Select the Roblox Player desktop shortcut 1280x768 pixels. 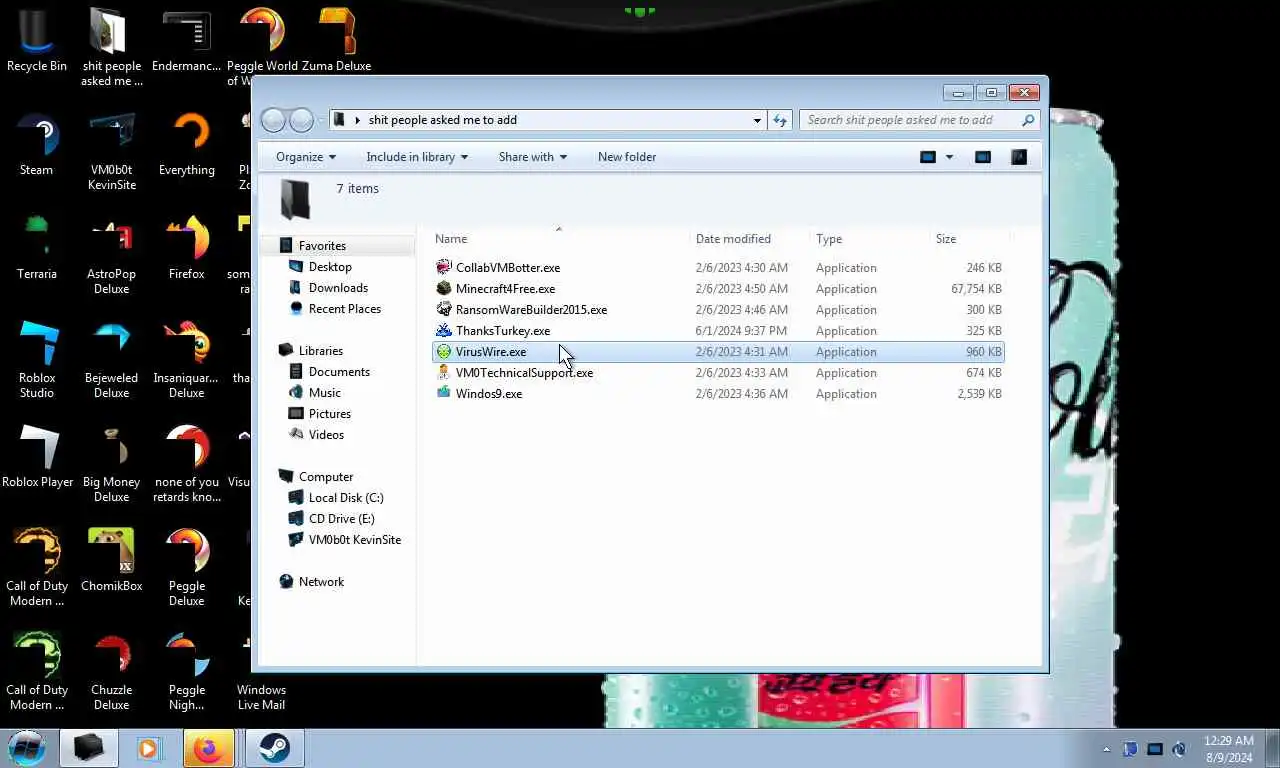point(37,457)
